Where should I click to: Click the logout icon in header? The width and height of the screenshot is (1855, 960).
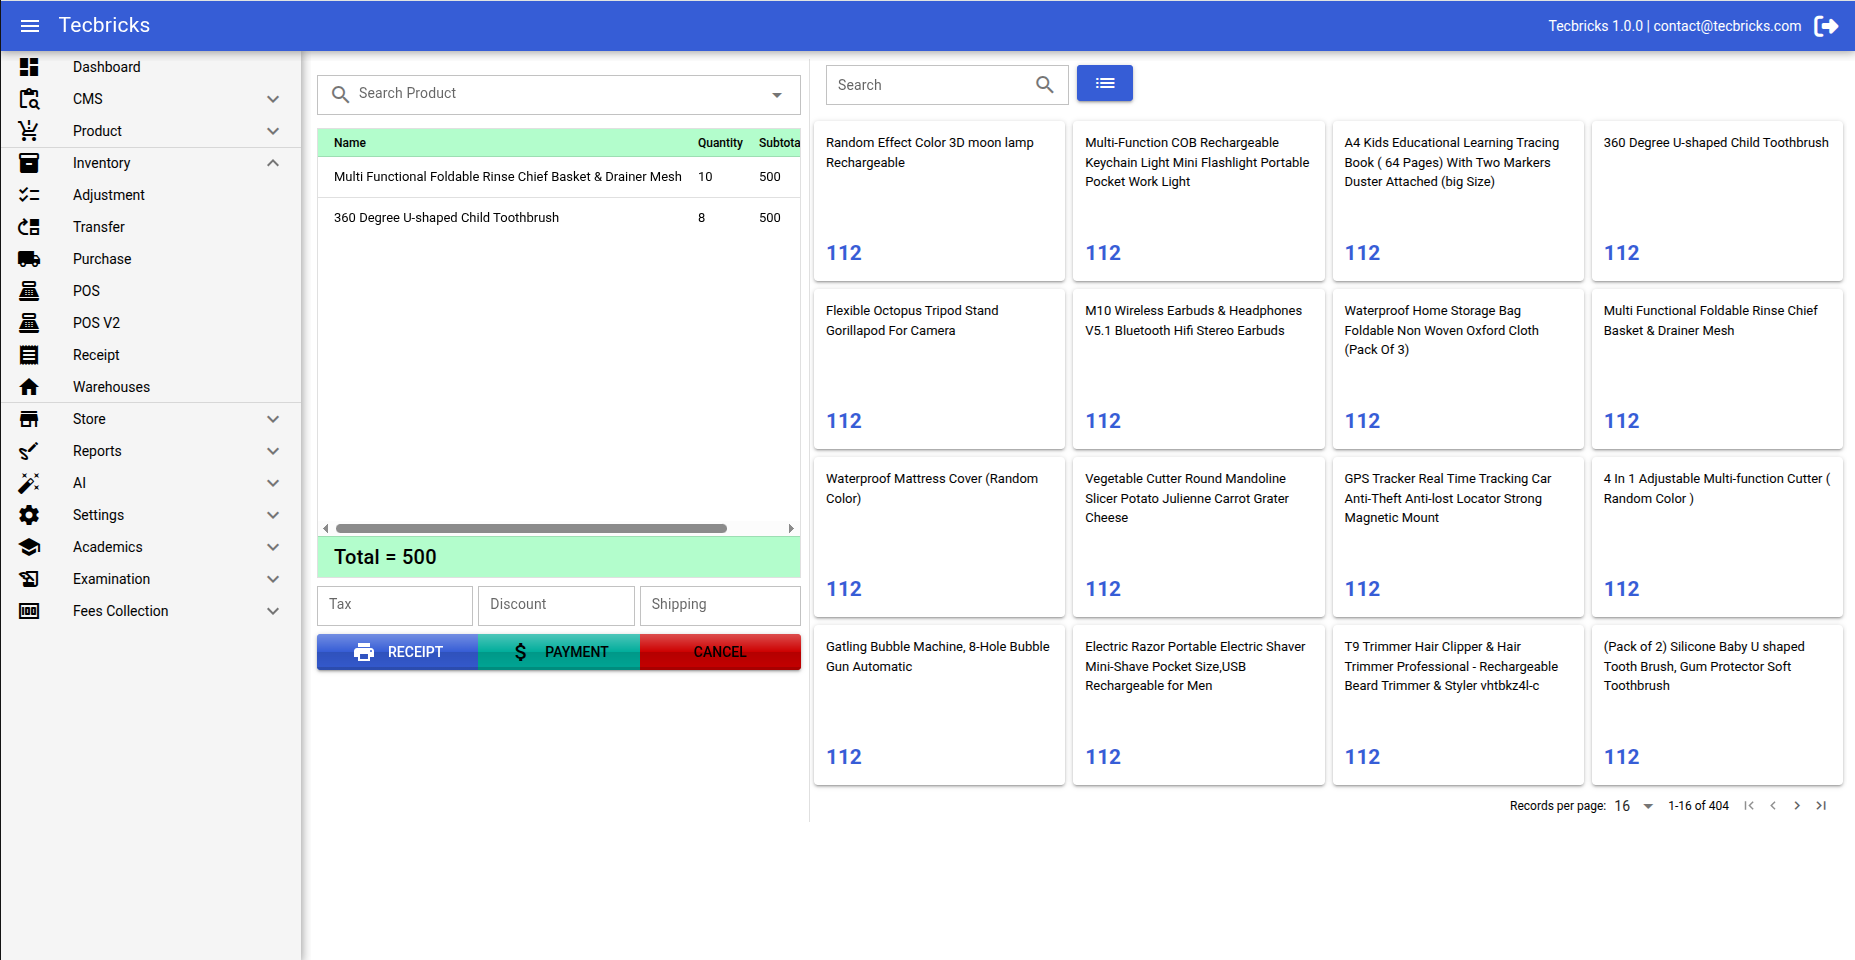1826,26
